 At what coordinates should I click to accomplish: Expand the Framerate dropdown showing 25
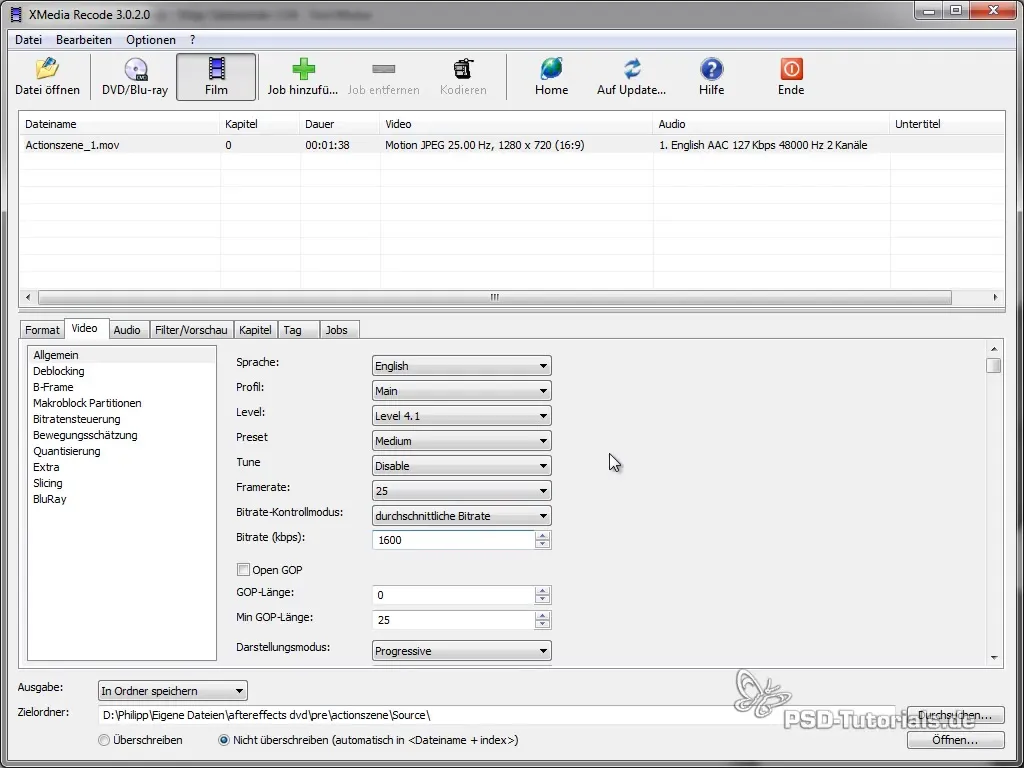tap(461, 490)
